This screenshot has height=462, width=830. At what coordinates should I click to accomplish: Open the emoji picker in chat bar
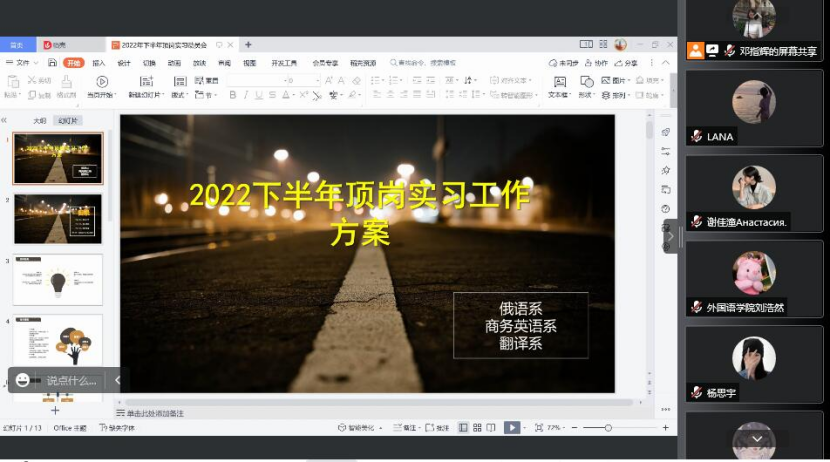click(x=22, y=380)
